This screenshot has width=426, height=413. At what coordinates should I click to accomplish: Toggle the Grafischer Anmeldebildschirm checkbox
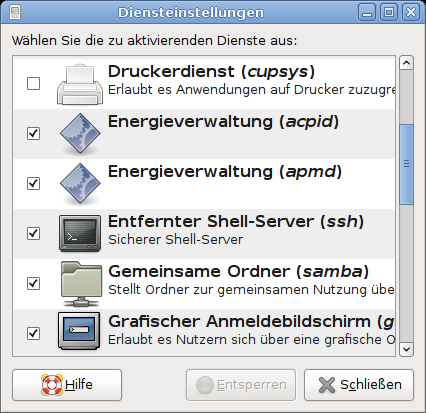click(33, 333)
